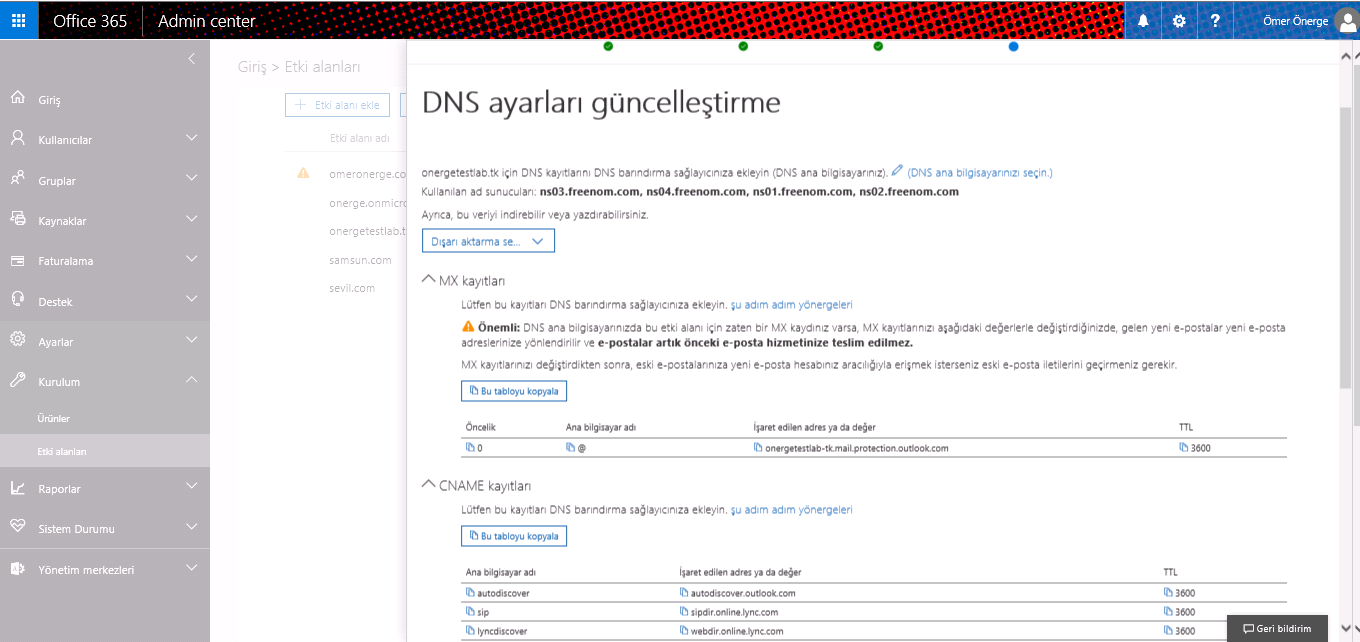Expand Destek menu chevron
1360x642 pixels.
[x=192, y=299]
